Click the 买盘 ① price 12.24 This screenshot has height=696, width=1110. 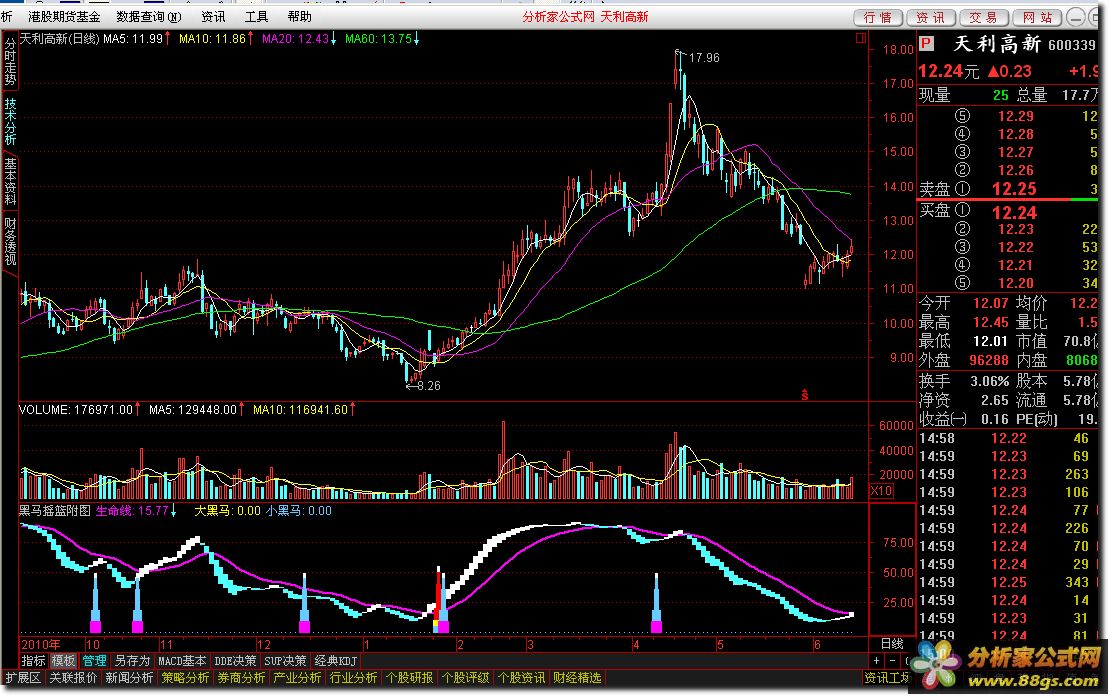pyautogui.click(x=1014, y=212)
